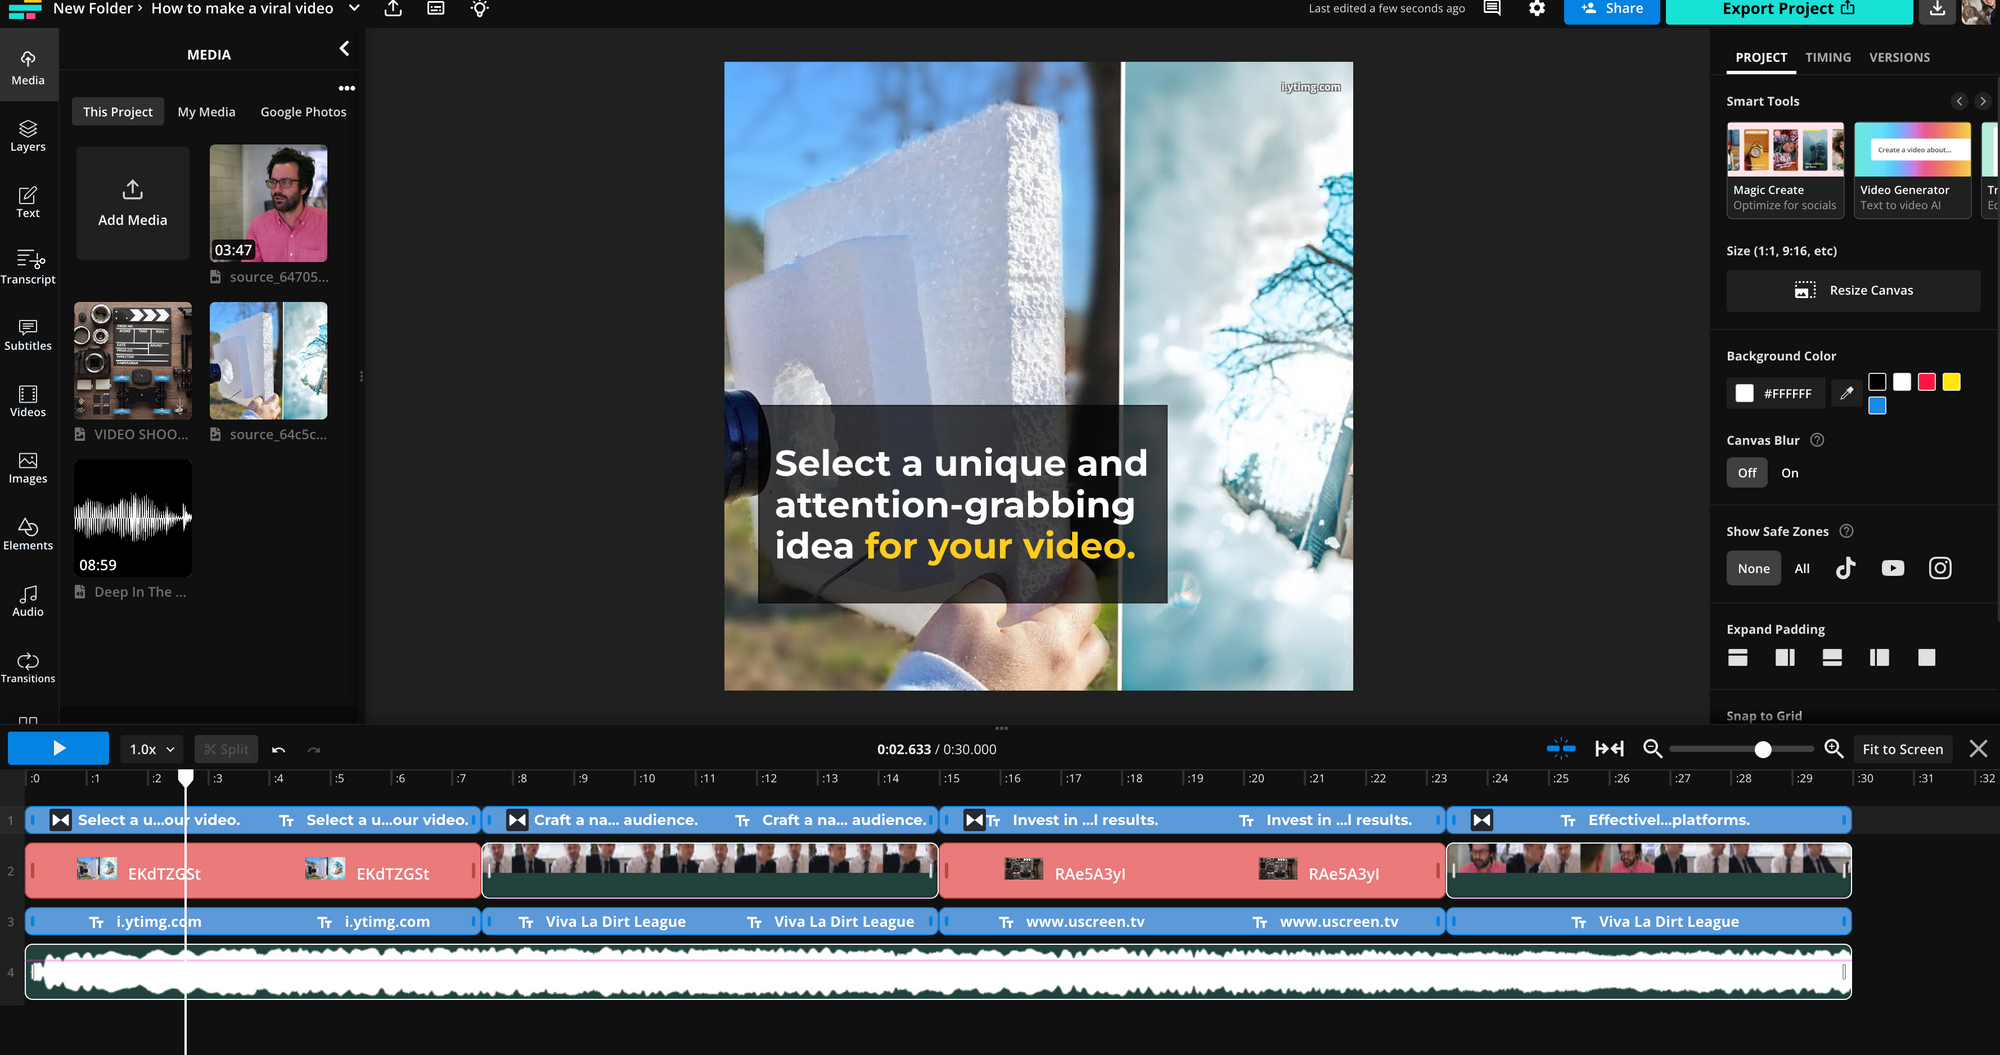2000x1055 pixels.
Task: Collapse the Media panel
Action: (x=344, y=49)
